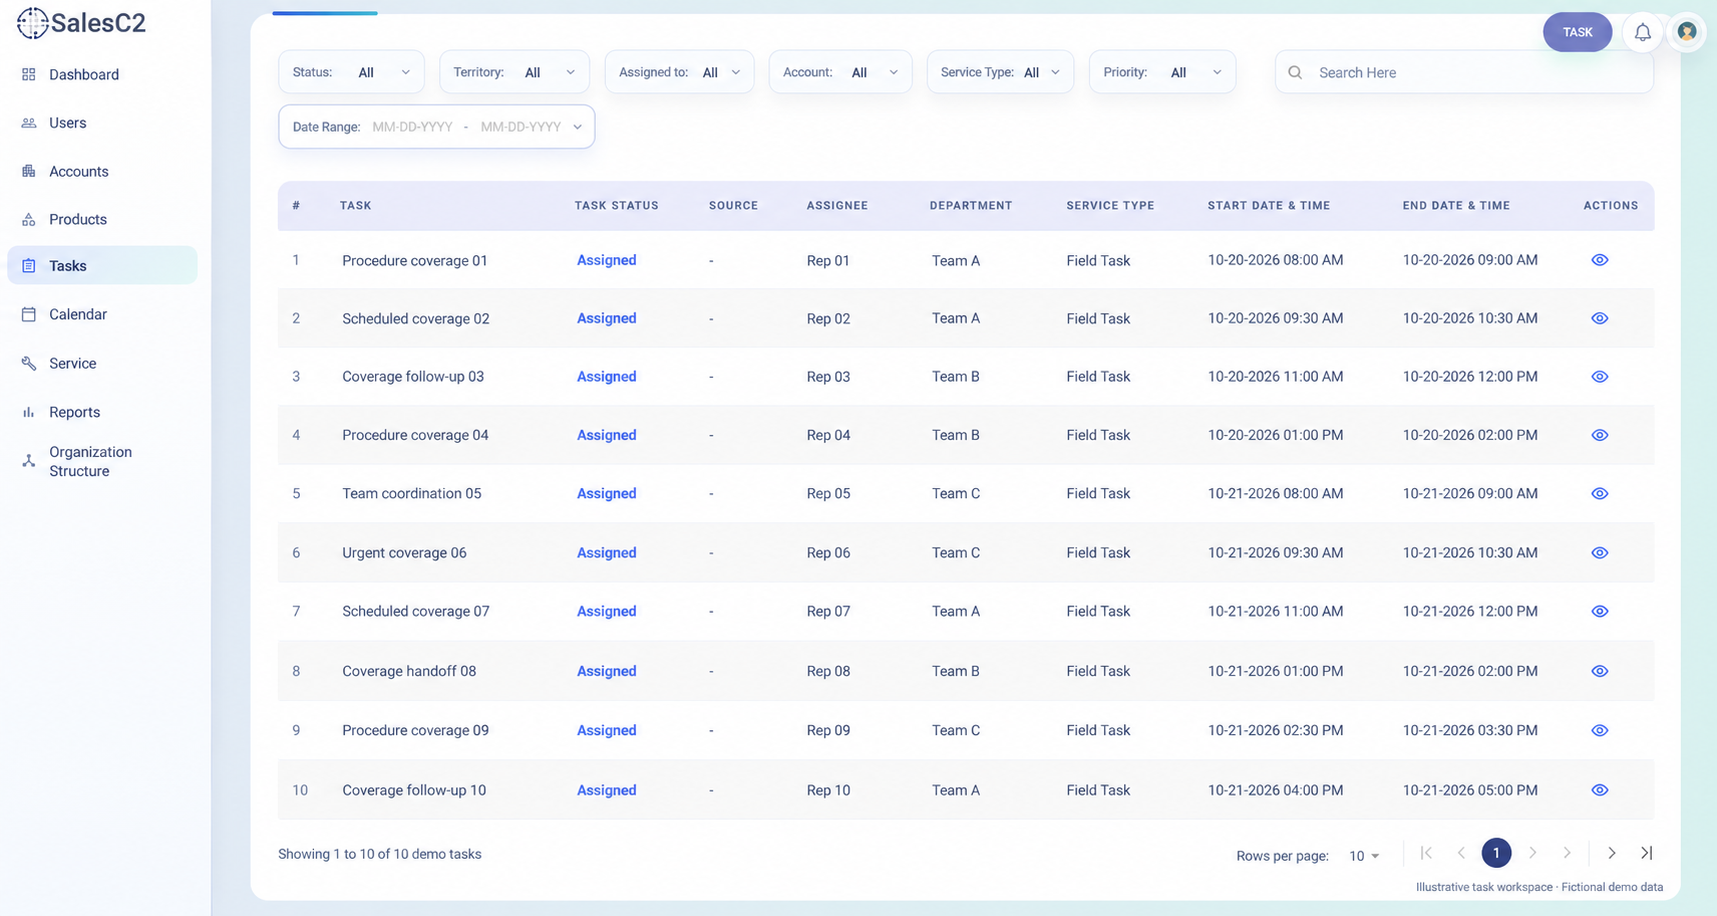Screen dimensions: 1717x916
Task: Click the eye icon for Coverage follow-up 03
Action: pyautogui.click(x=1600, y=377)
